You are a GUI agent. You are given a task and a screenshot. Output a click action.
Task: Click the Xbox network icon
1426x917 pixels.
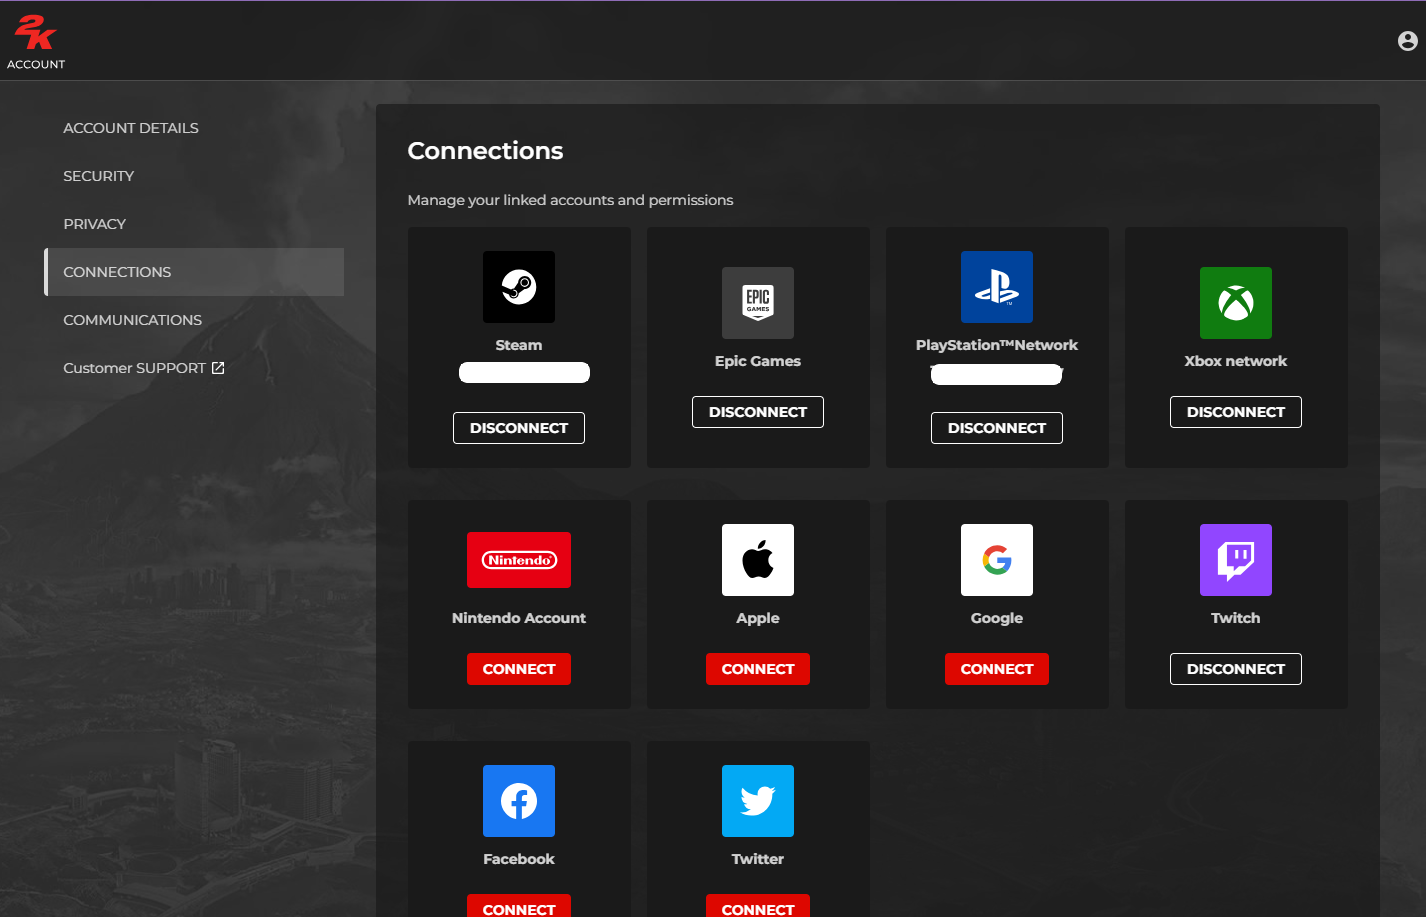tap(1235, 303)
